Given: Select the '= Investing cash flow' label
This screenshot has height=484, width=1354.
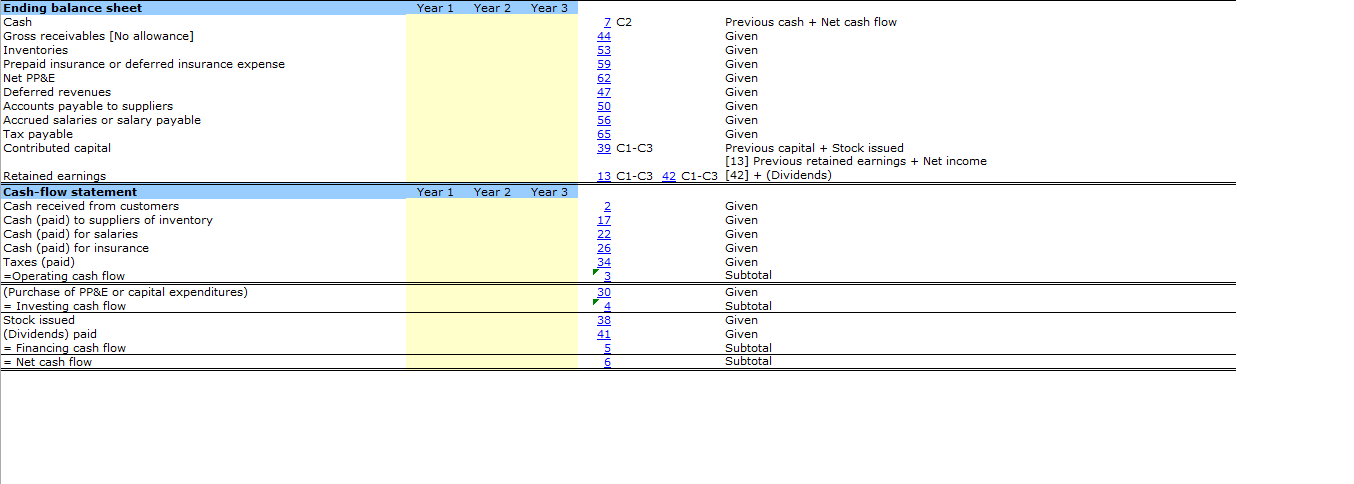Looking at the screenshot, I should click(x=65, y=306).
